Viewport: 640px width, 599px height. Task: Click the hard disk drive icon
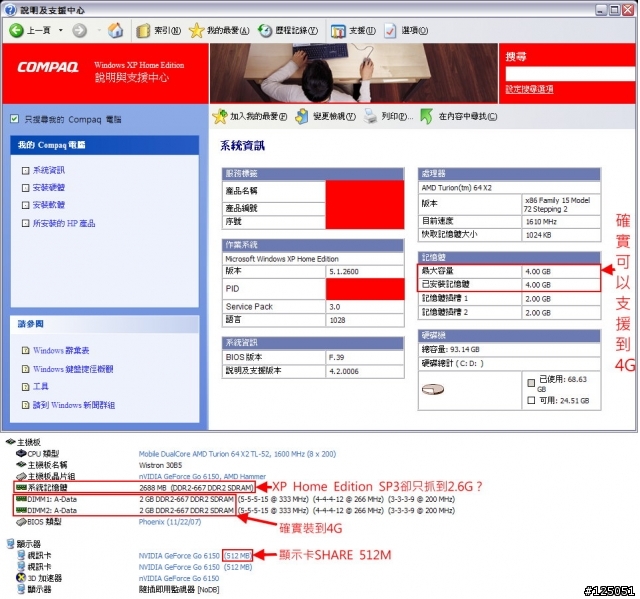[433, 389]
